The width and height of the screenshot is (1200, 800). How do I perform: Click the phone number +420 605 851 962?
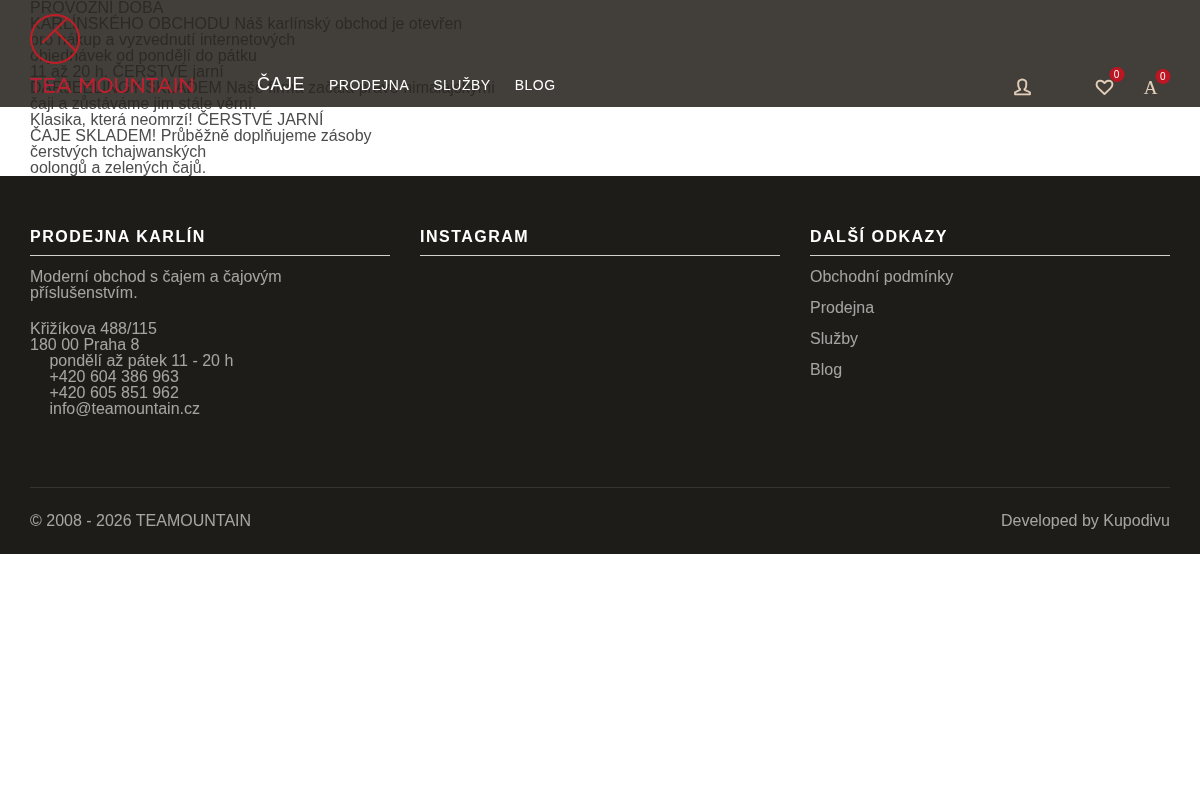click(x=114, y=392)
